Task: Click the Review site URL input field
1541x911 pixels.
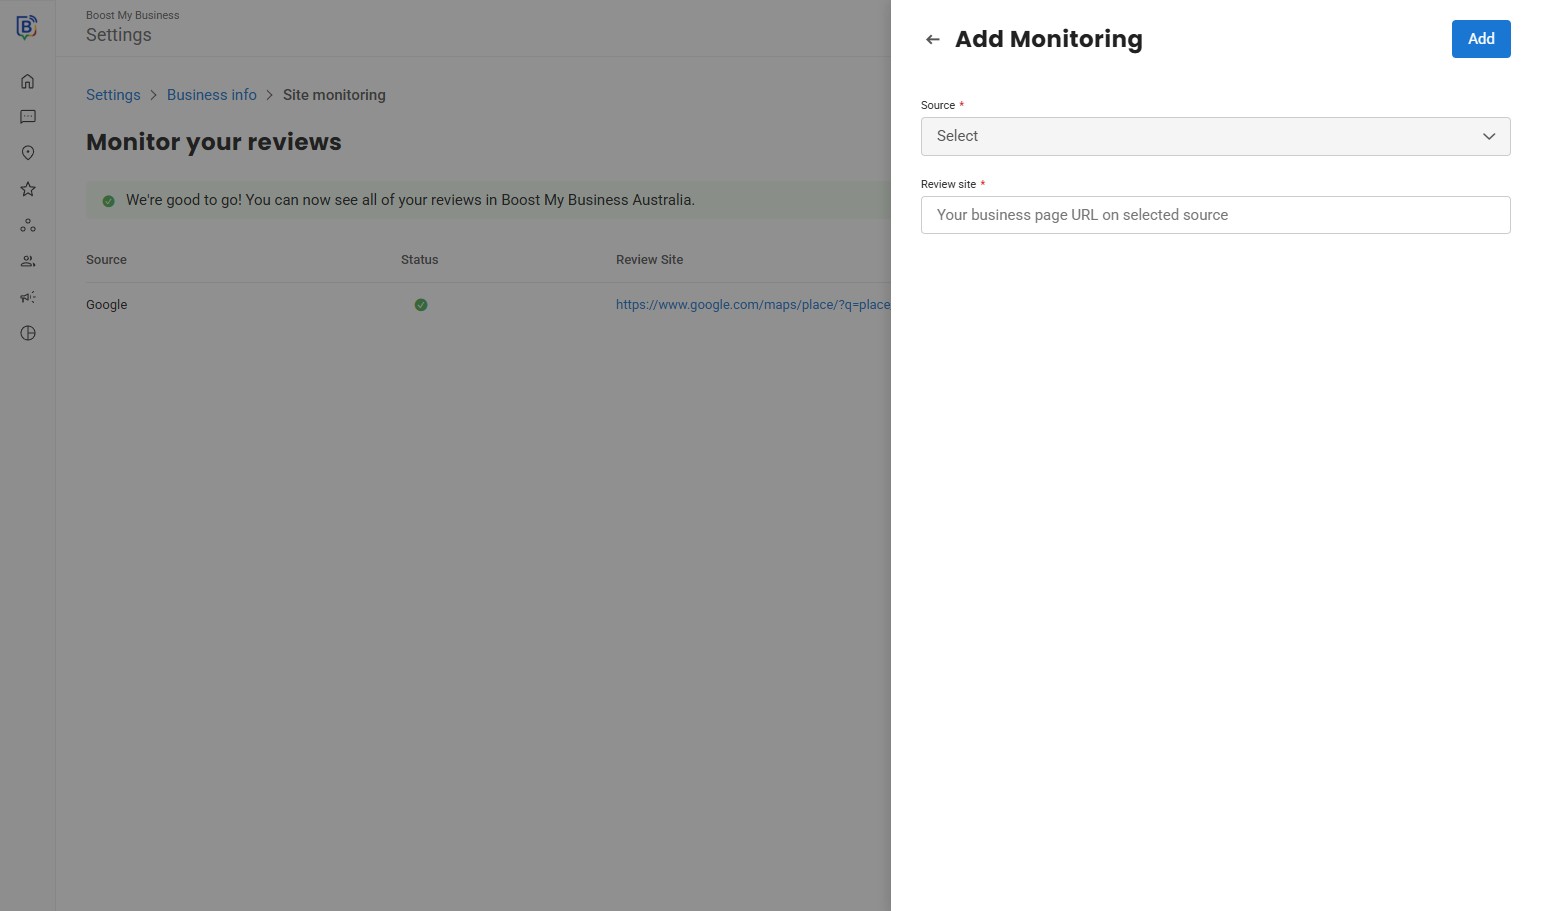Action: 1215,215
